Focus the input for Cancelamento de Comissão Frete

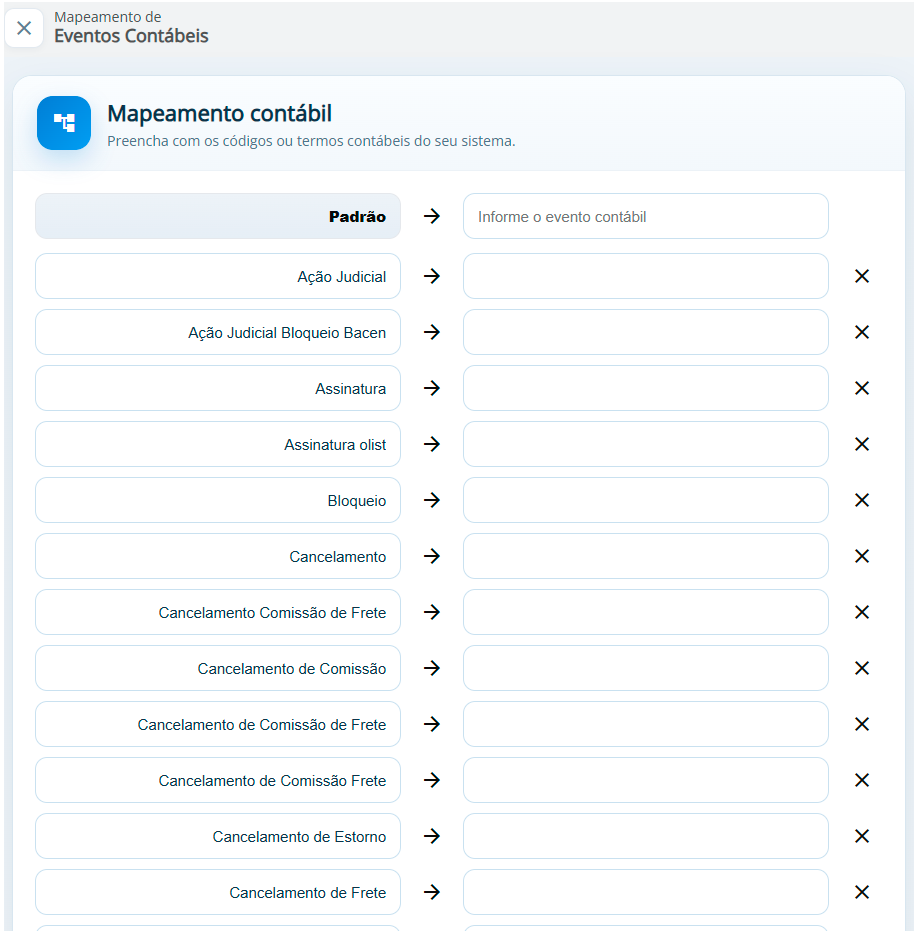tap(646, 780)
